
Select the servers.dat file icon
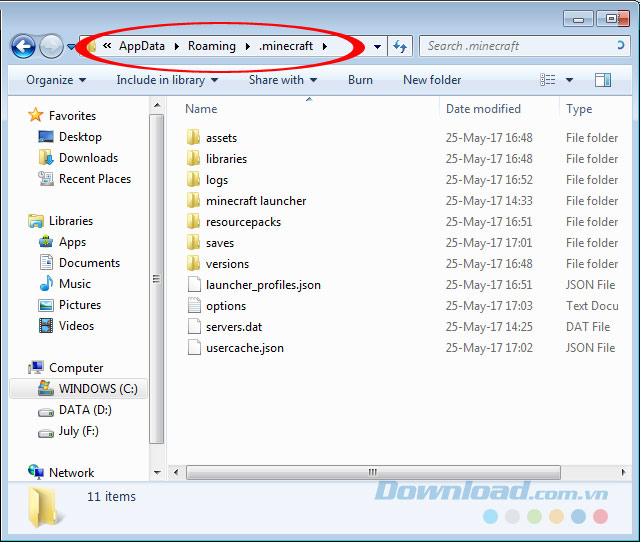(x=194, y=327)
